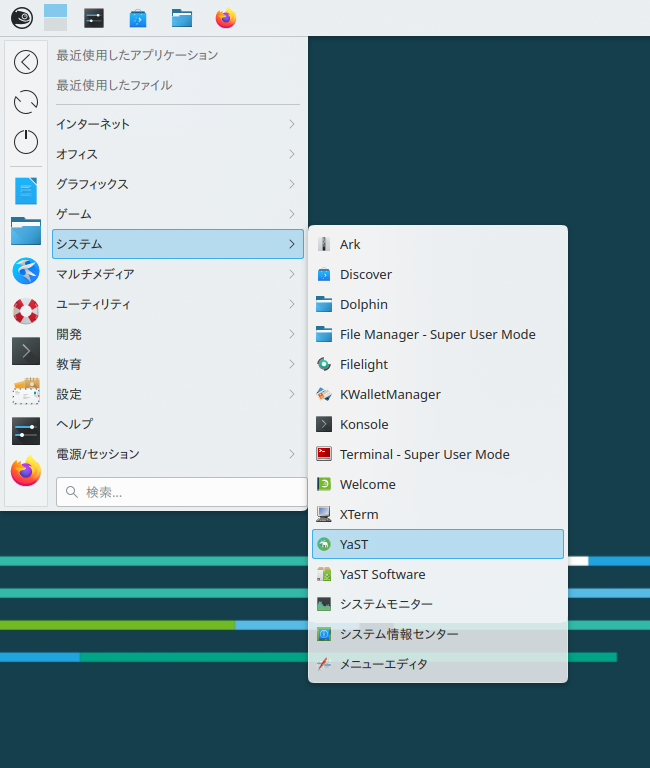Launch Firefox from the top panel
650x768 pixels.
[x=226, y=18]
